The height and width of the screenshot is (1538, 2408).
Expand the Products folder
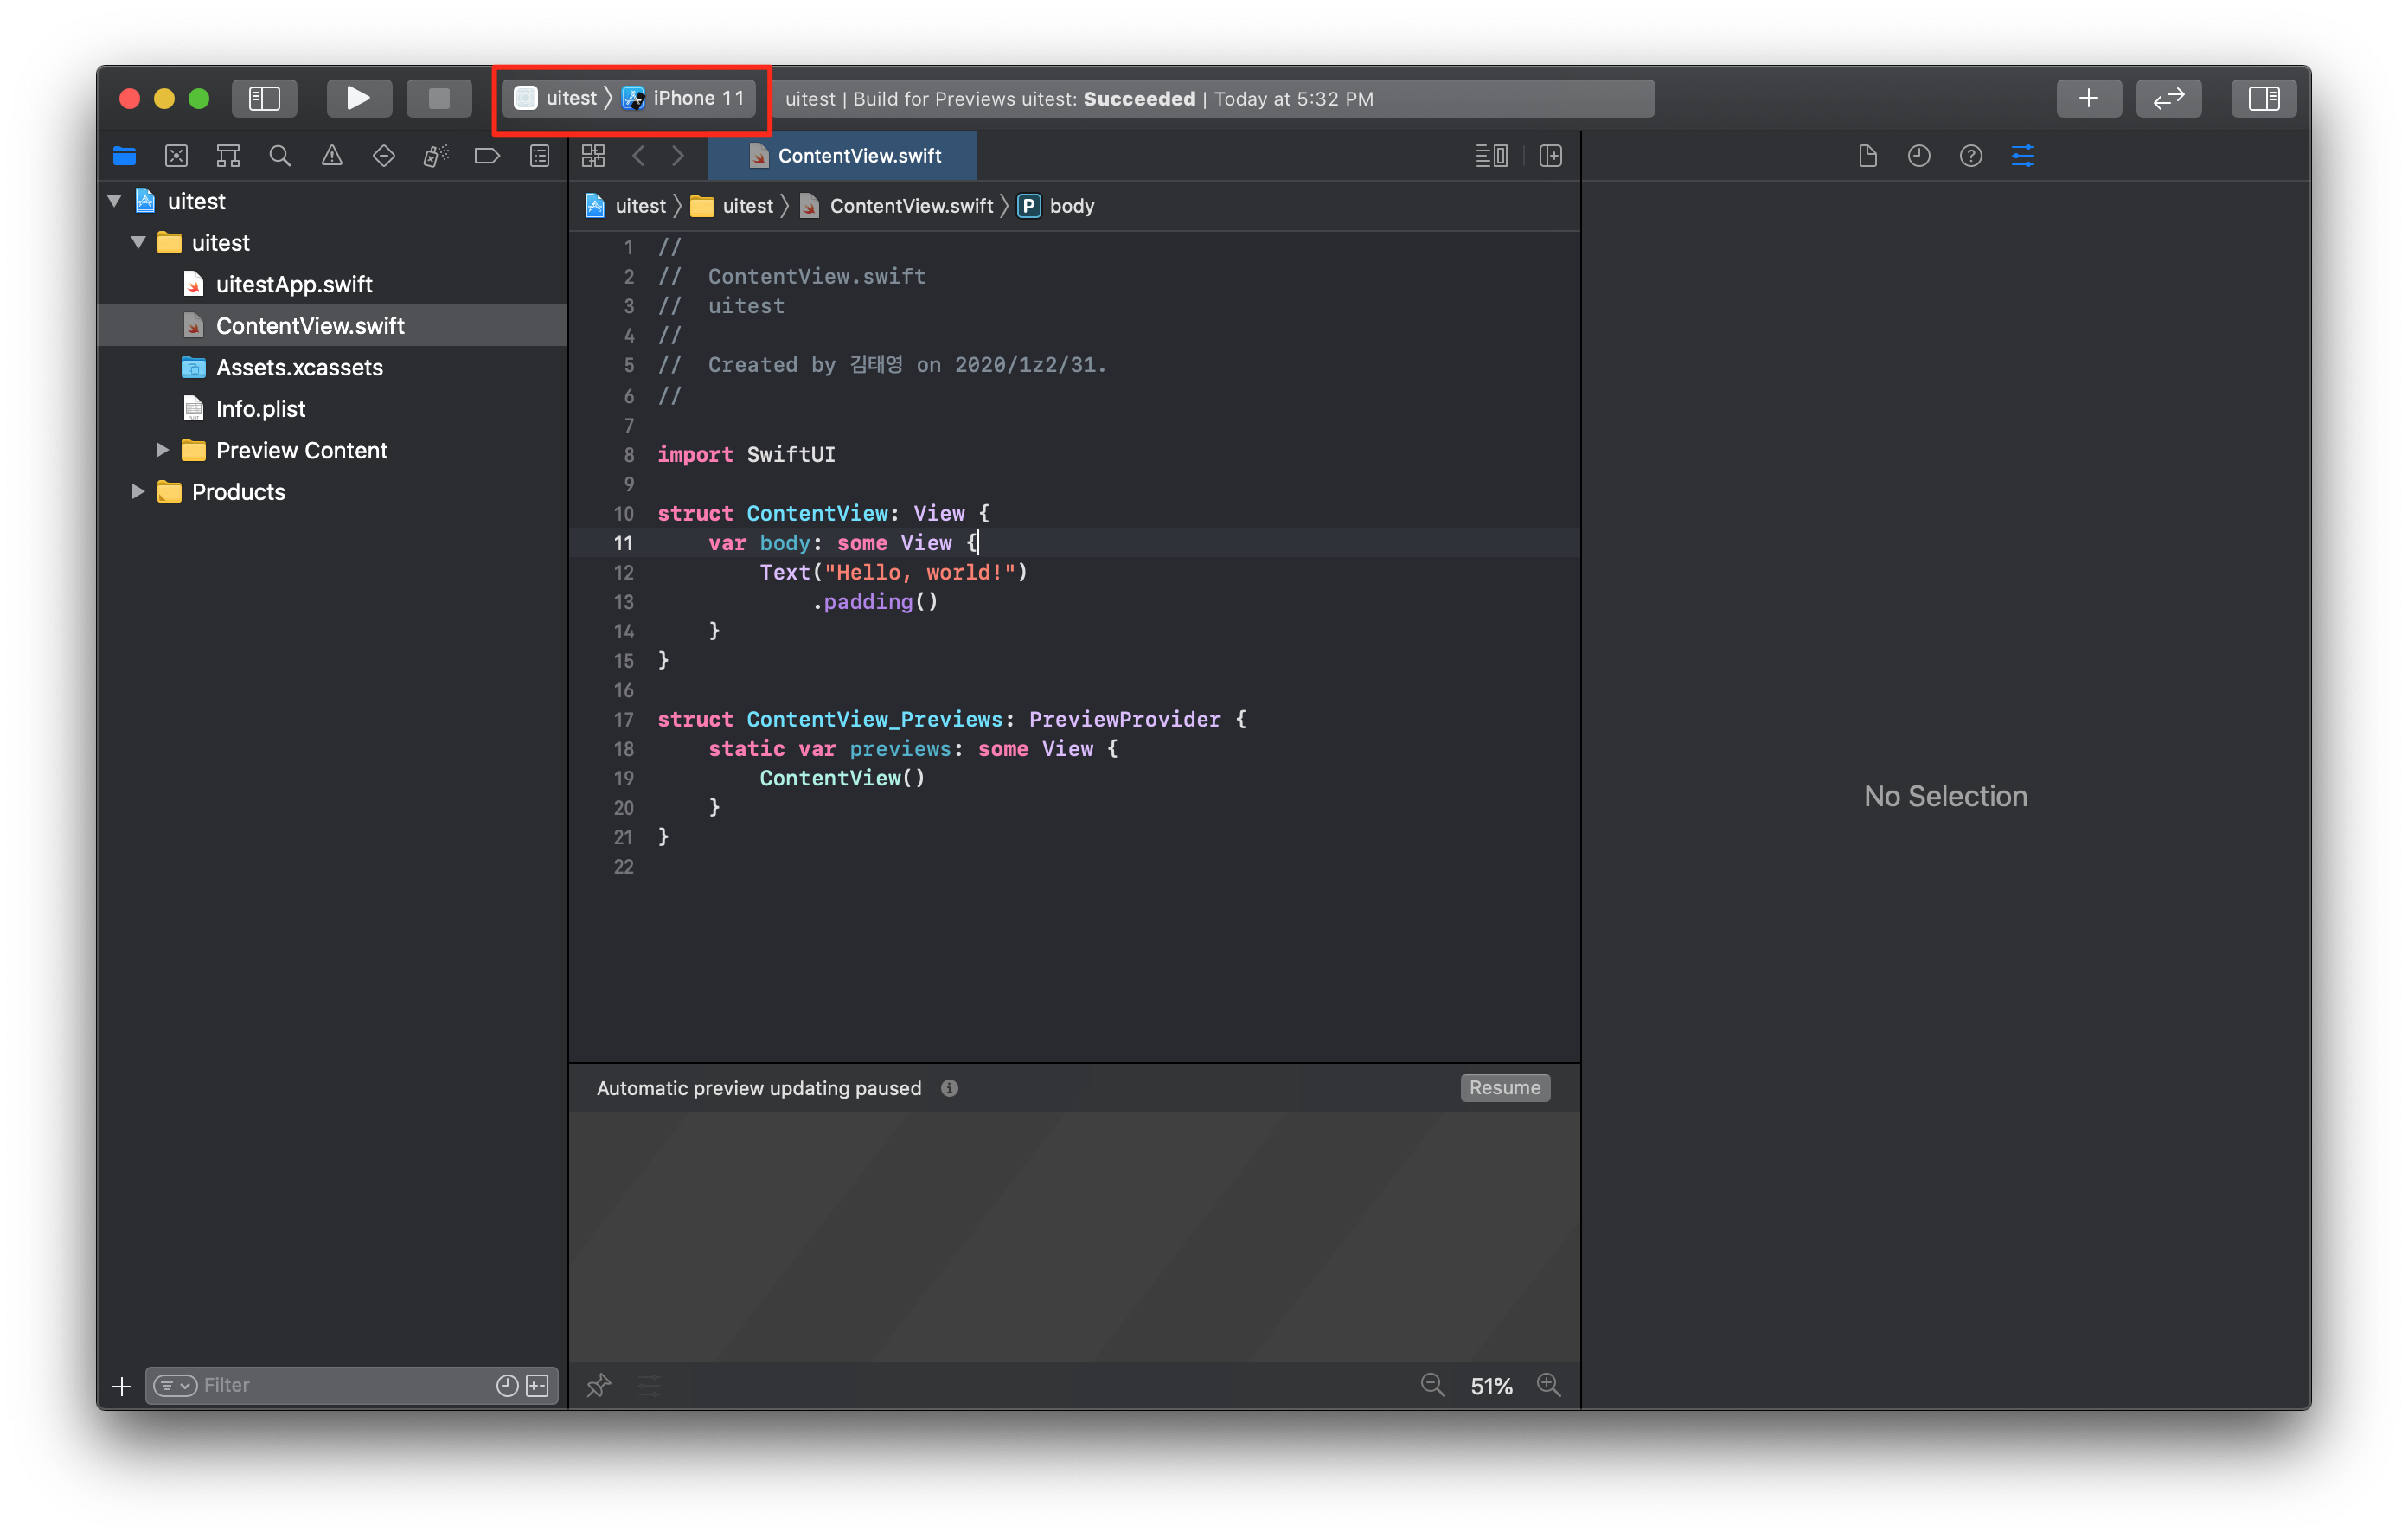point(138,492)
